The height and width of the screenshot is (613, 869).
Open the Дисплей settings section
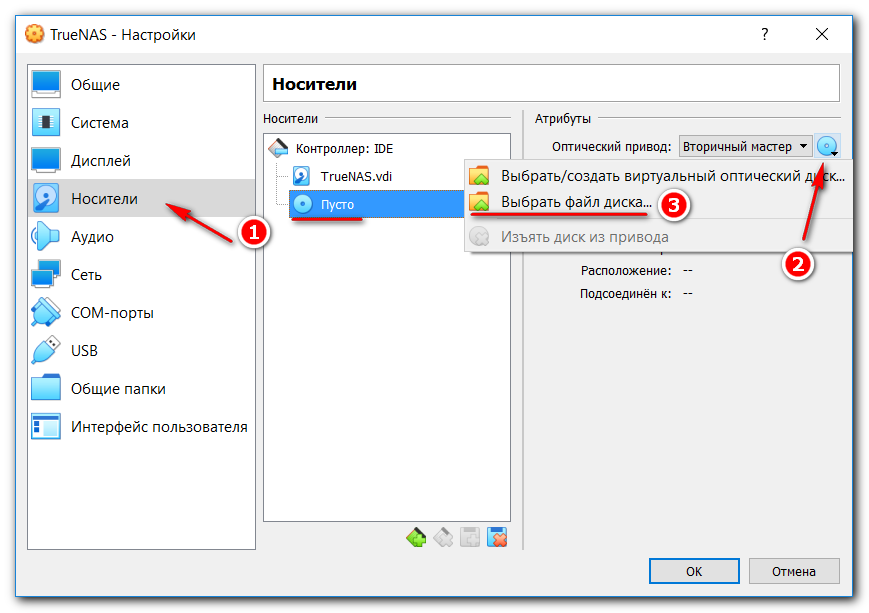[141, 161]
